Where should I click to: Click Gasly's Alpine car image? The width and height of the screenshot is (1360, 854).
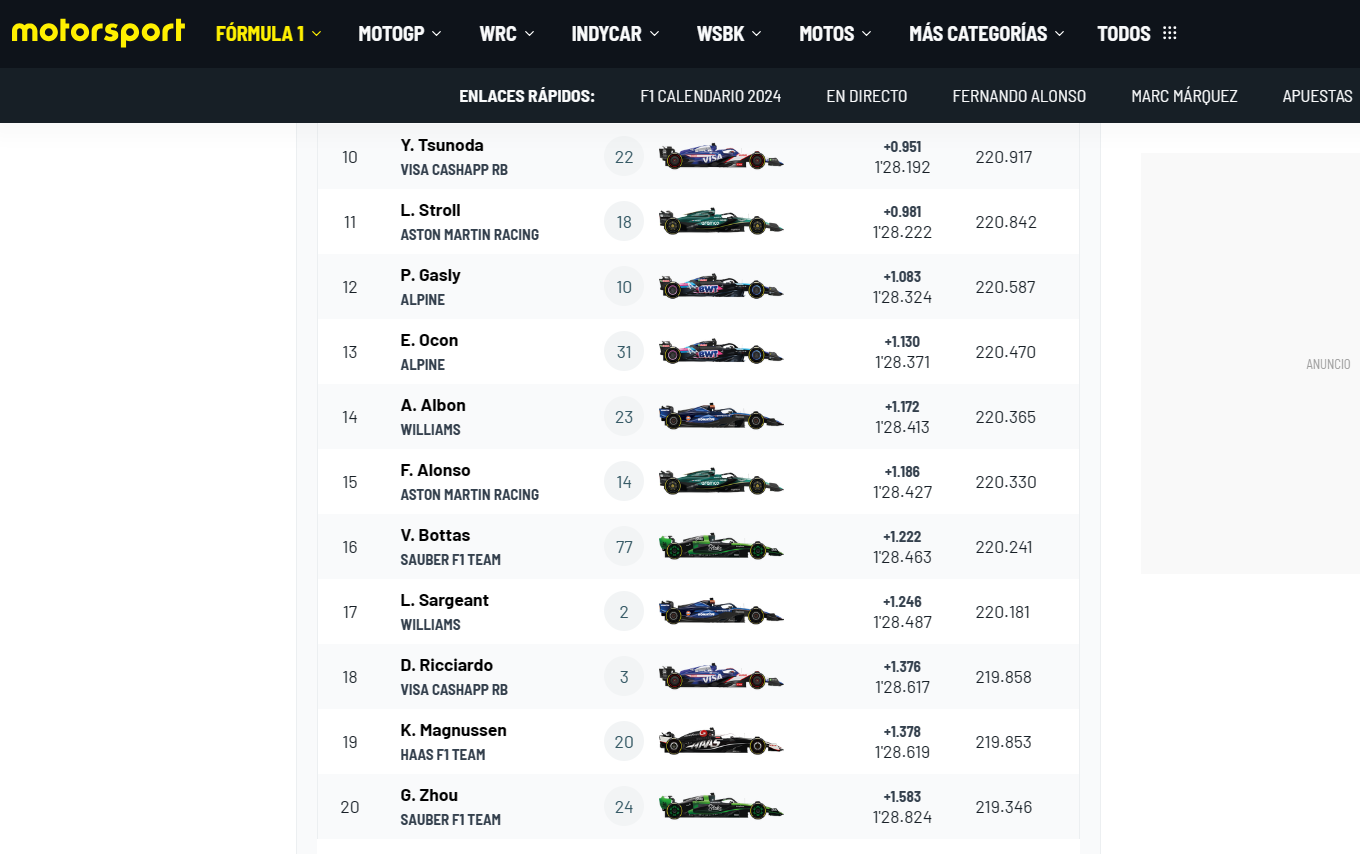pyautogui.click(x=721, y=287)
